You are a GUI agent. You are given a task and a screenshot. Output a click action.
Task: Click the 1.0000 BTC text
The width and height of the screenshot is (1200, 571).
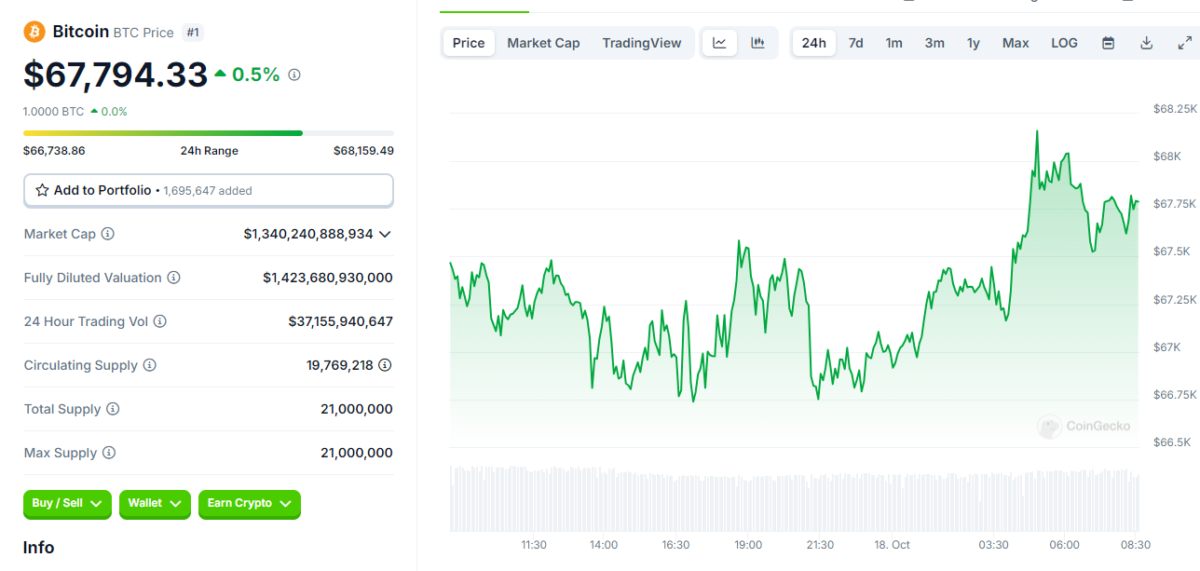[x=54, y=112]
